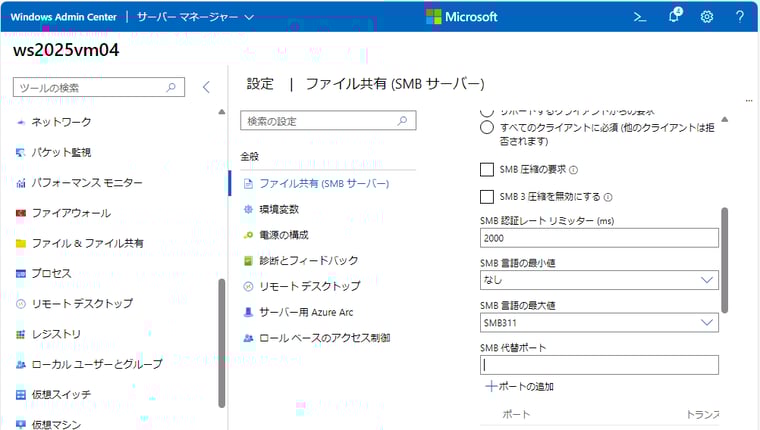Click the tools list scrollbar thumb
760x430 pixels.
[x=222, y=343]
